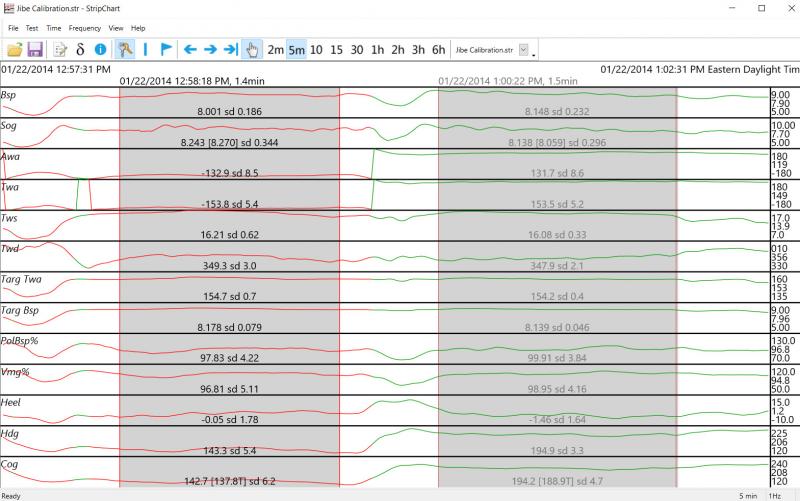The width and height of the screenshot is (800, 501).
Task: Open the Test menu
Action: 32,28
